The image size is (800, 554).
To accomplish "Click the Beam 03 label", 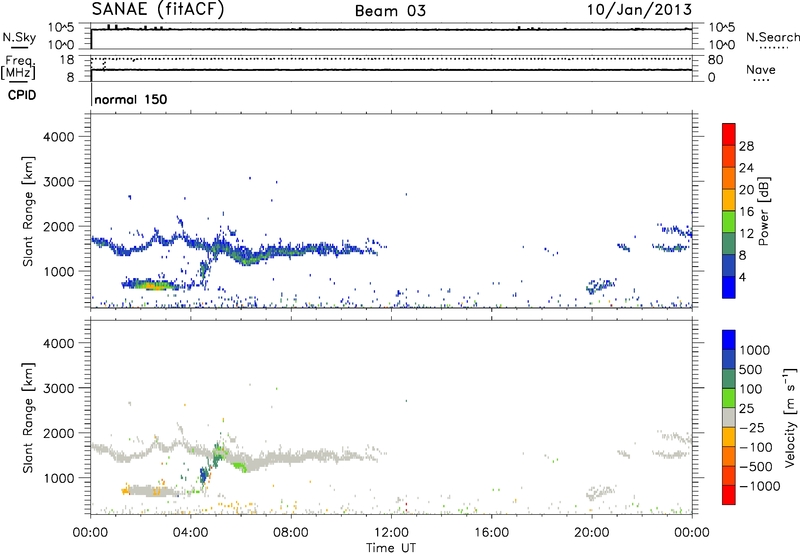I will (x=390, y=11).
